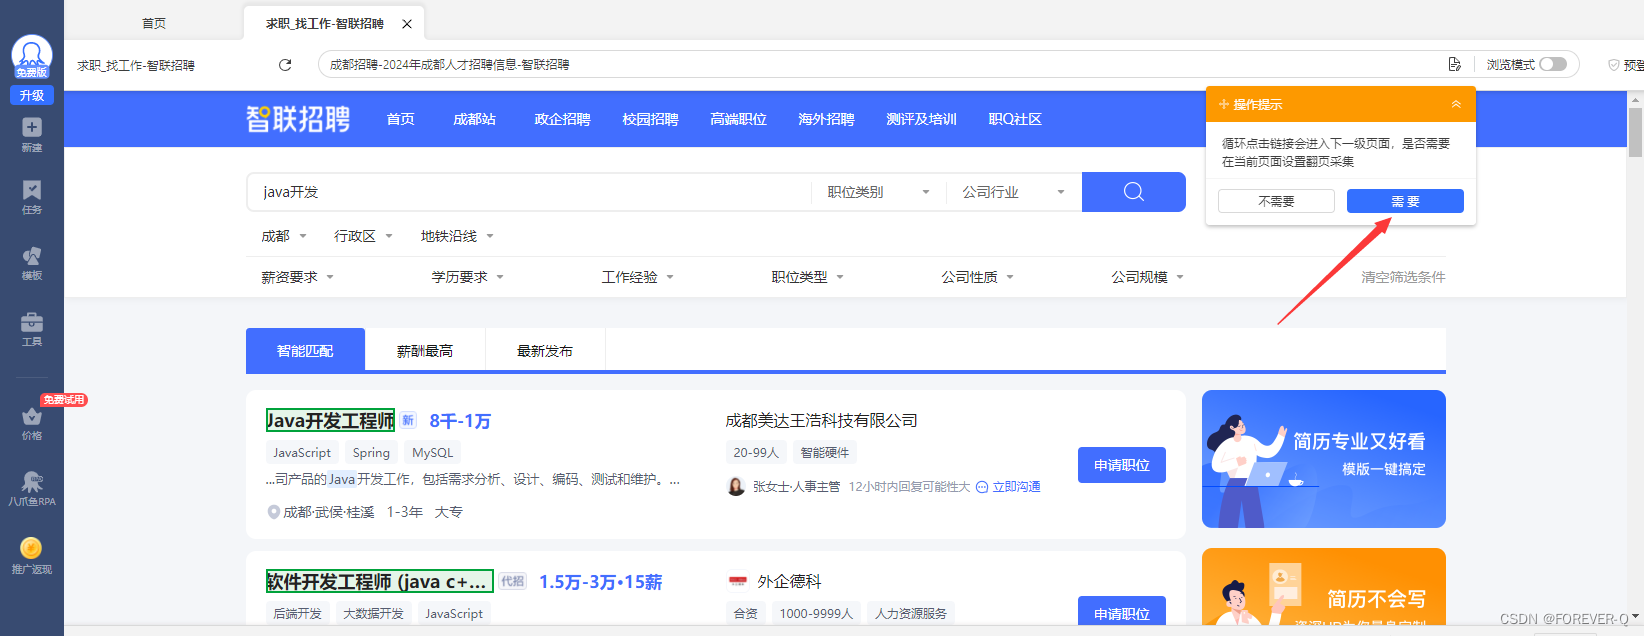This screenshot has width=1644, height=636.
Task: Open the 软件开发工程师 job title link
Action: coord(379,581)
